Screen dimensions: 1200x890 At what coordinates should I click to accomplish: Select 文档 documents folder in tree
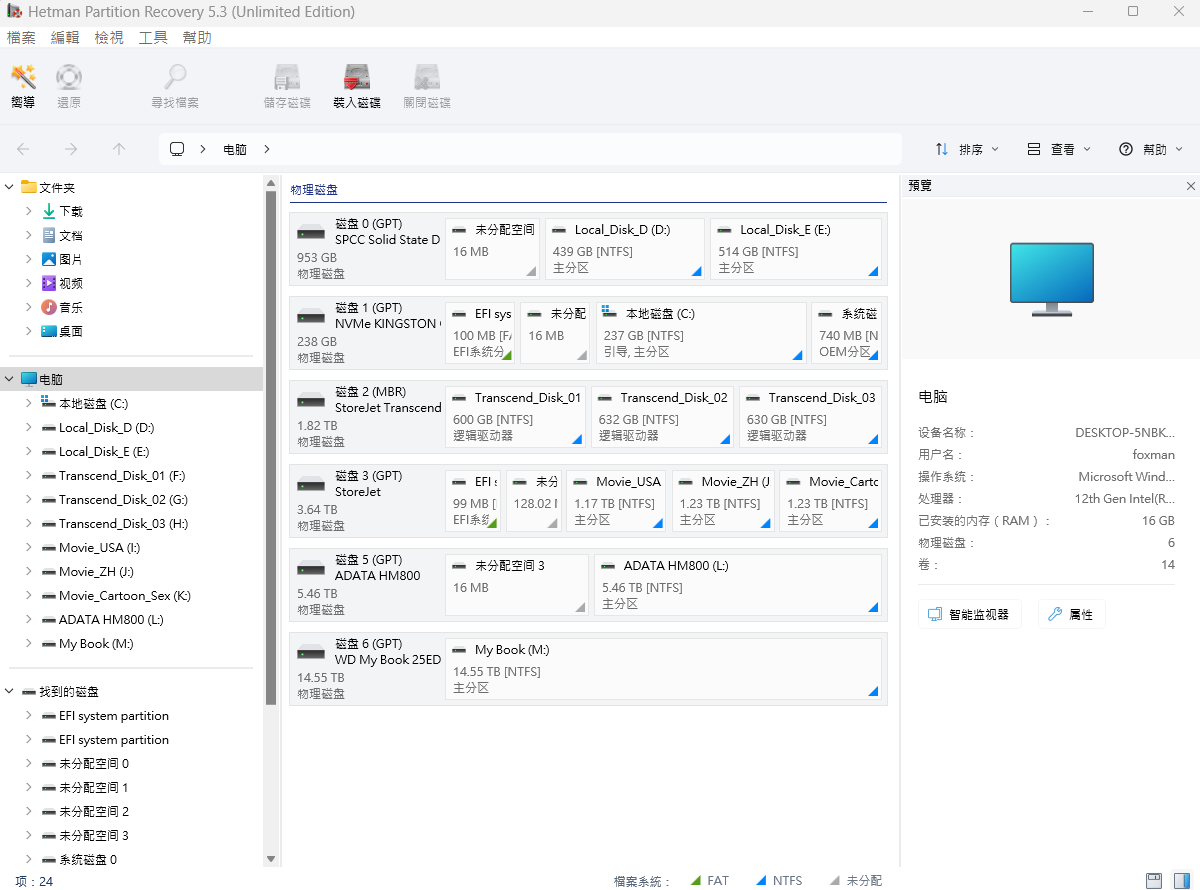click(71, 236)
